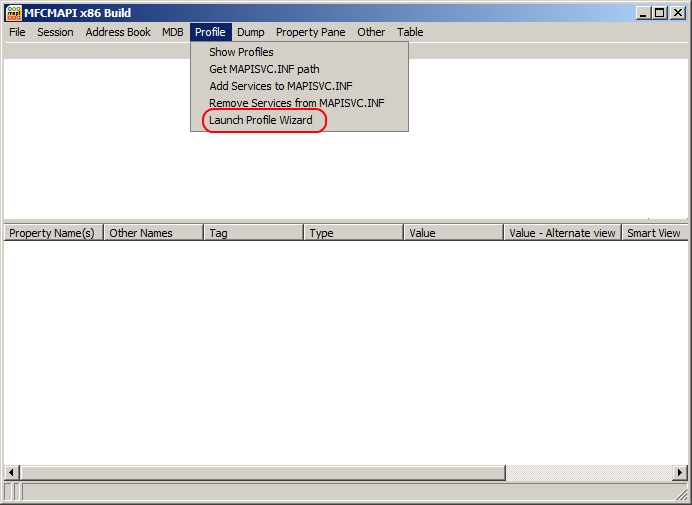Click the horizontal scrollbar right arrow
Screen dimensions: 692x505
coord(680,473)
